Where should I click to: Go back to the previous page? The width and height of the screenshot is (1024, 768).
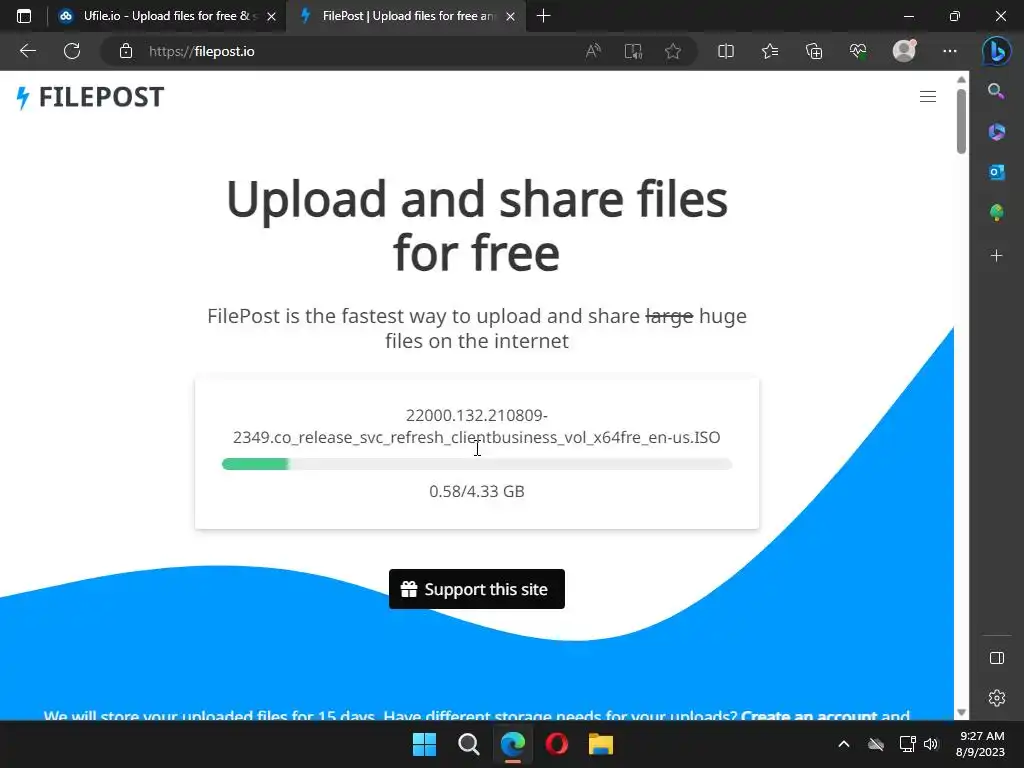pos(27,51)
